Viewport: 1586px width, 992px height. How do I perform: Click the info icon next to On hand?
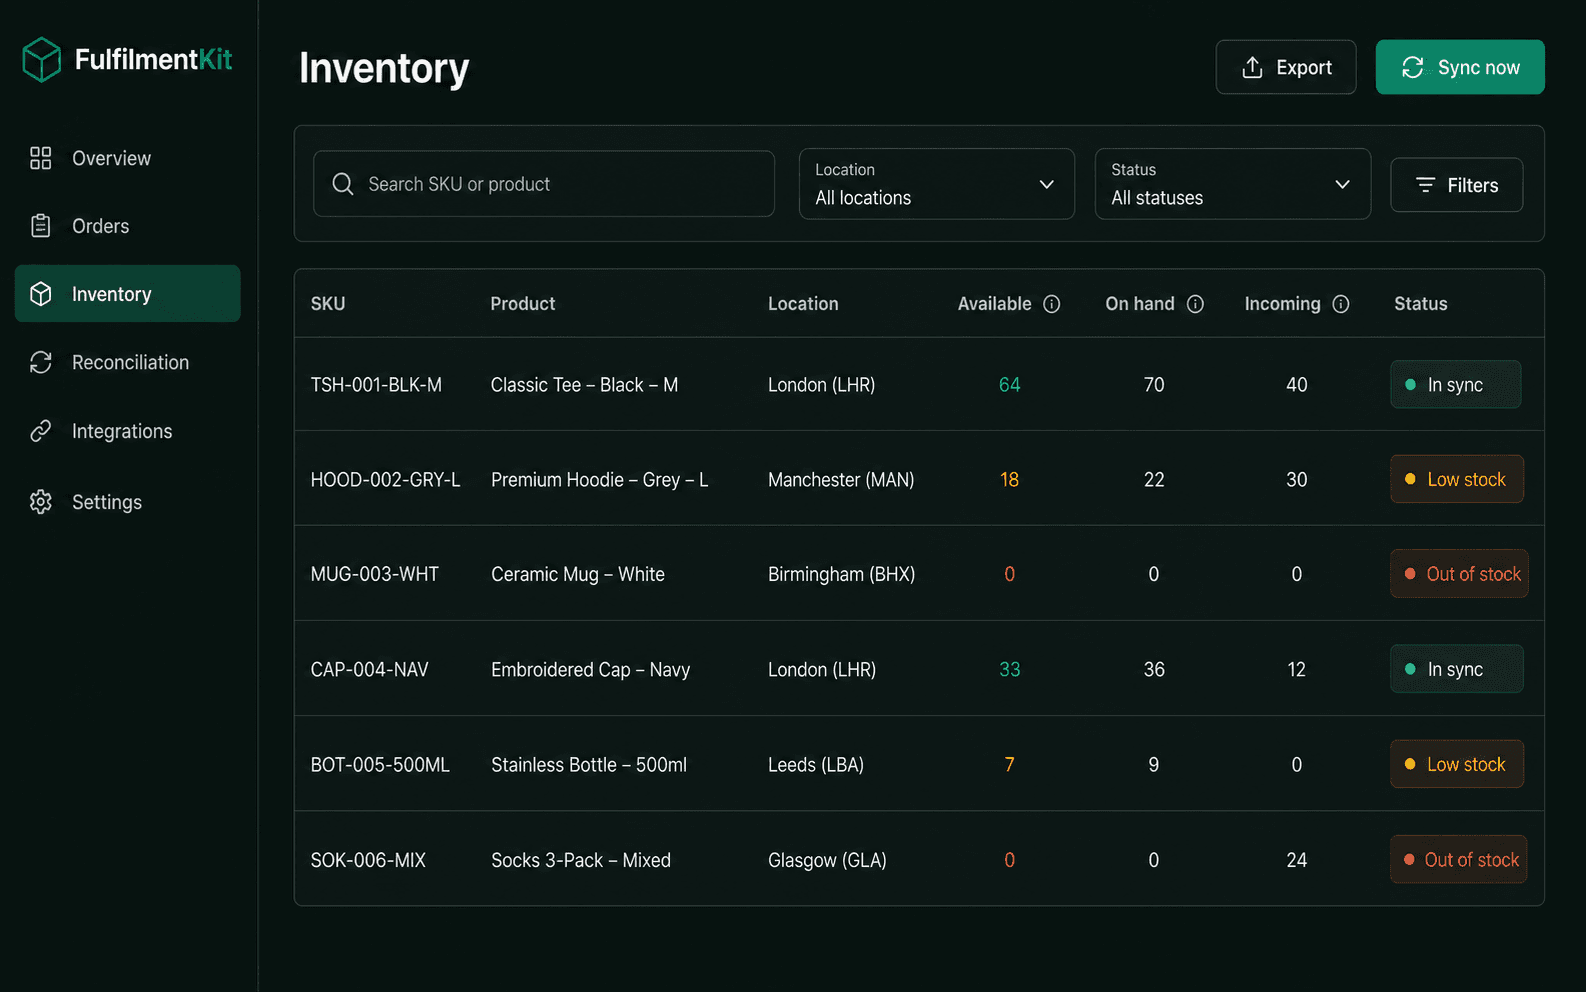(1195, 304)
